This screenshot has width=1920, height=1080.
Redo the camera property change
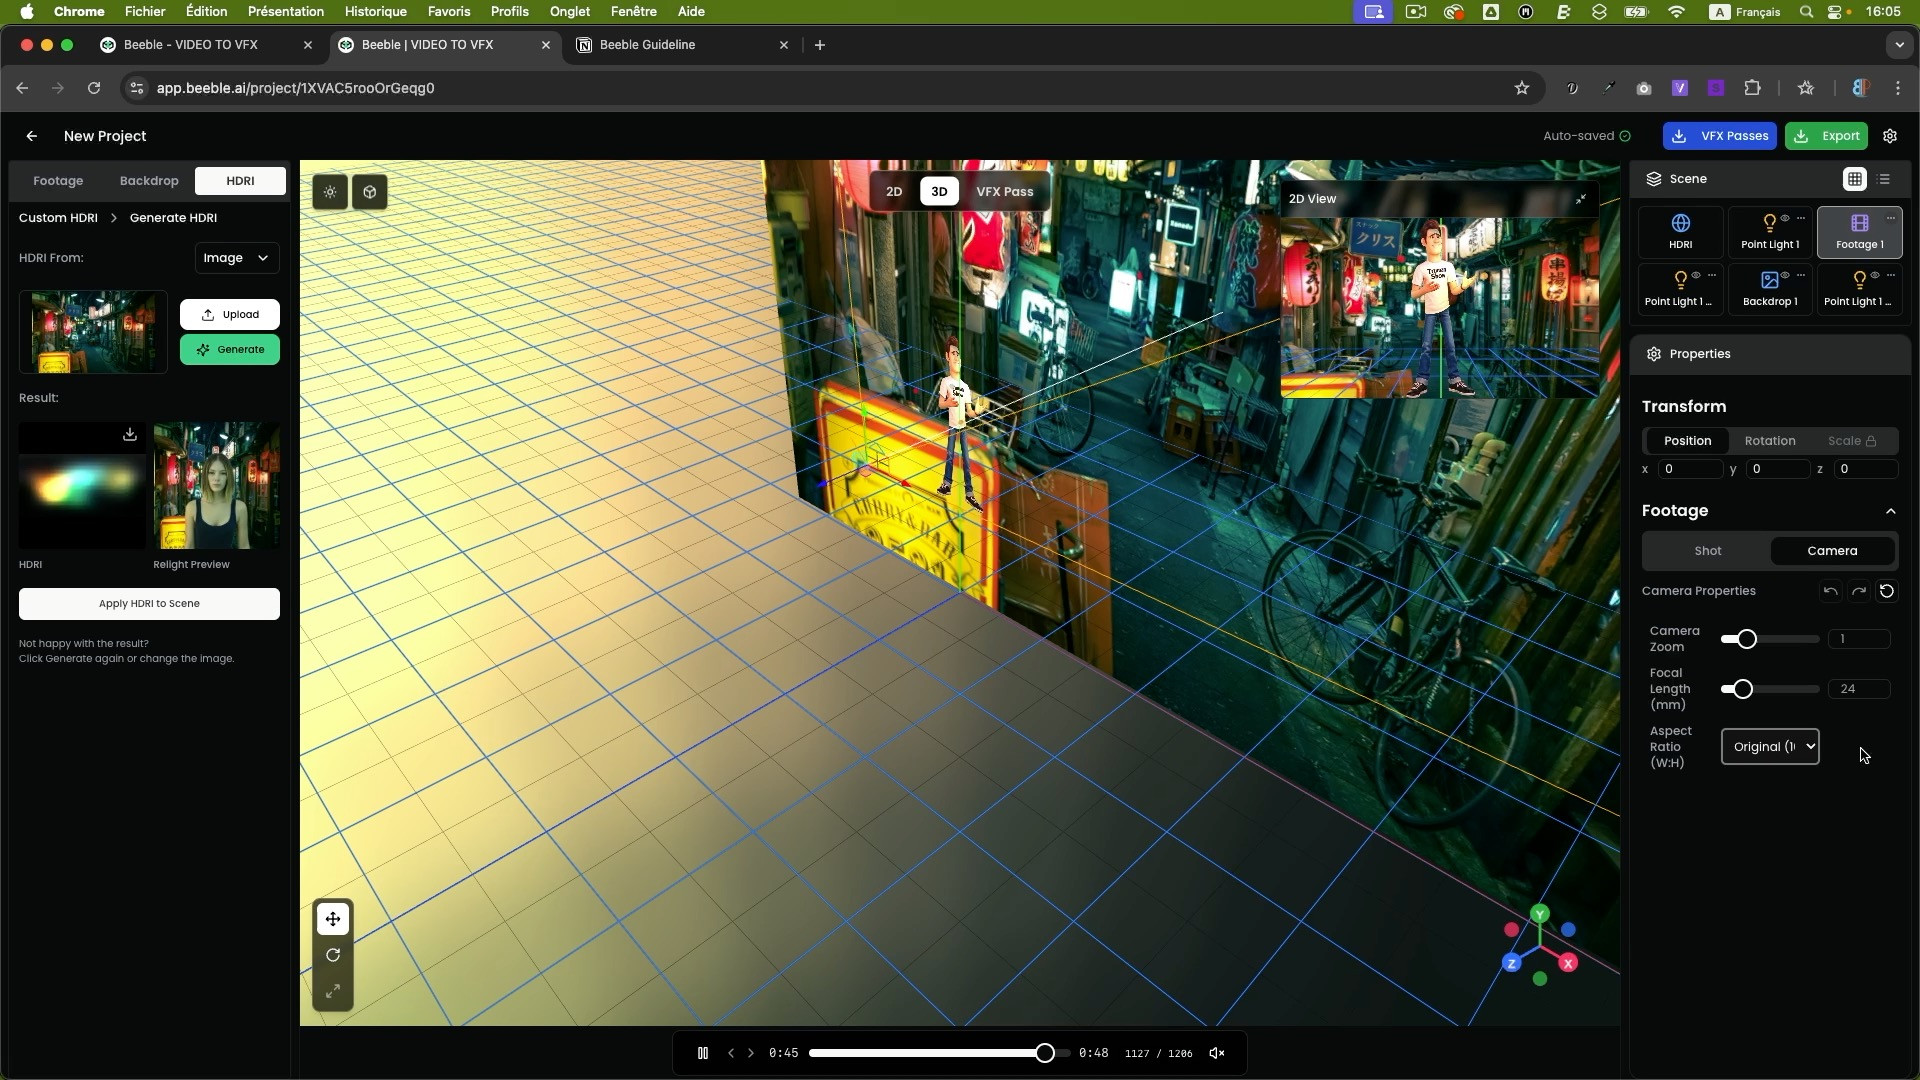point(1858,591)
